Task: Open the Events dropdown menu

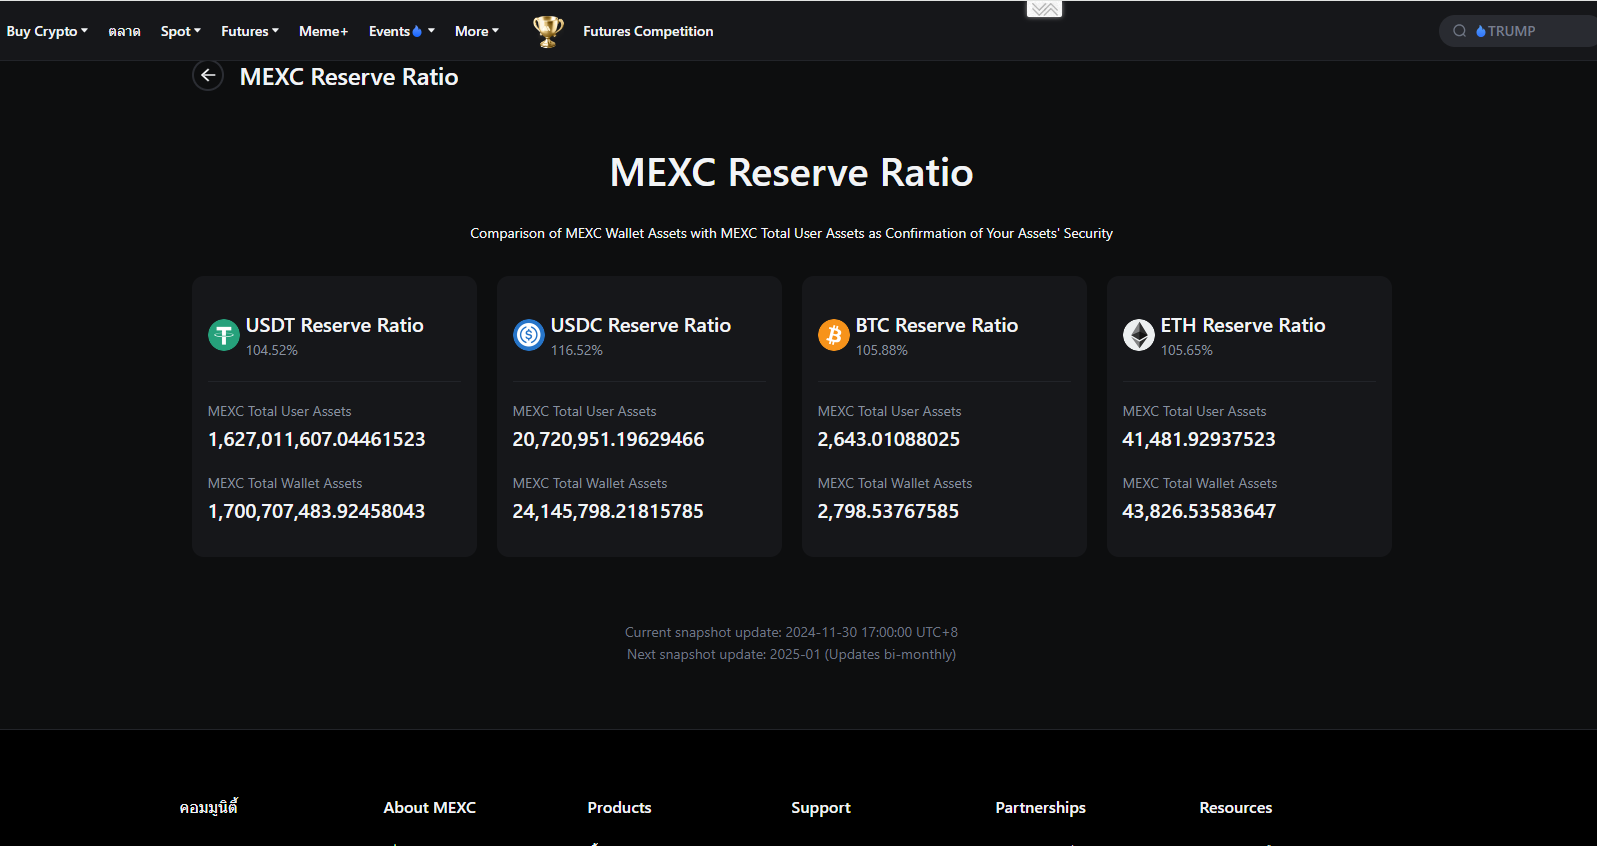Action: click(402, 31)
